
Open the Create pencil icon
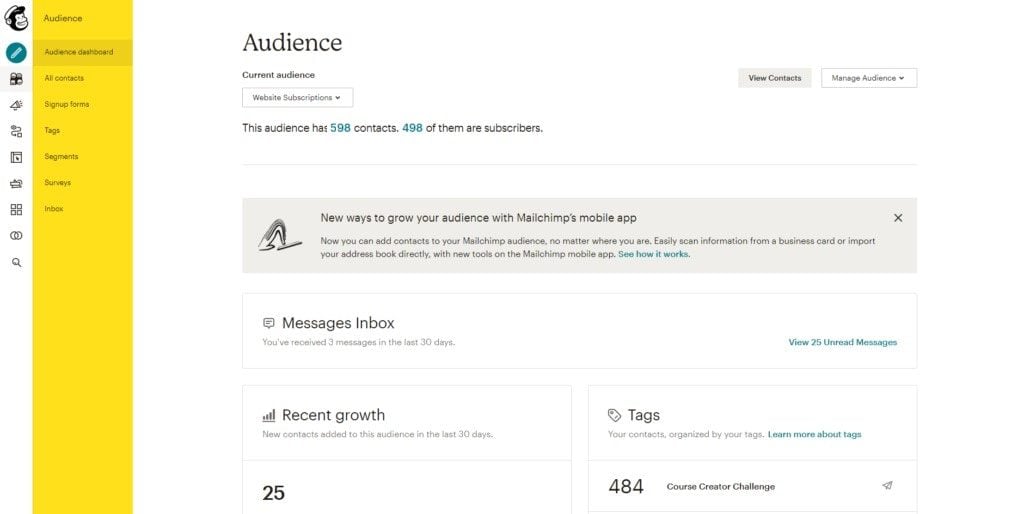click(x=16, y=53)
